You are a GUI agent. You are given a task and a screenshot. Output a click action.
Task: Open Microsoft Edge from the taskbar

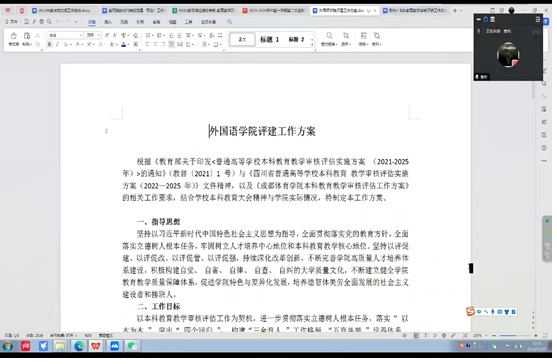click(79, 346)
